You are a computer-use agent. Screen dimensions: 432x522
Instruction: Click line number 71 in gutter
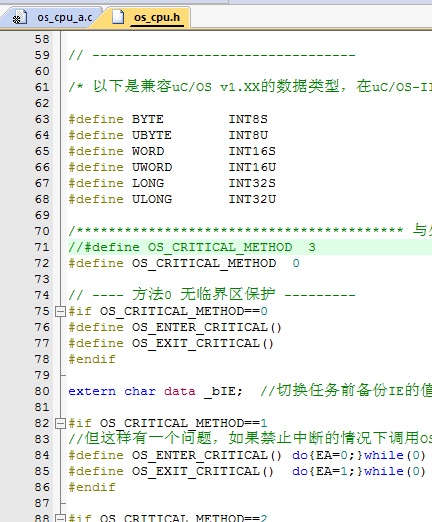click(x=42, y=247)
